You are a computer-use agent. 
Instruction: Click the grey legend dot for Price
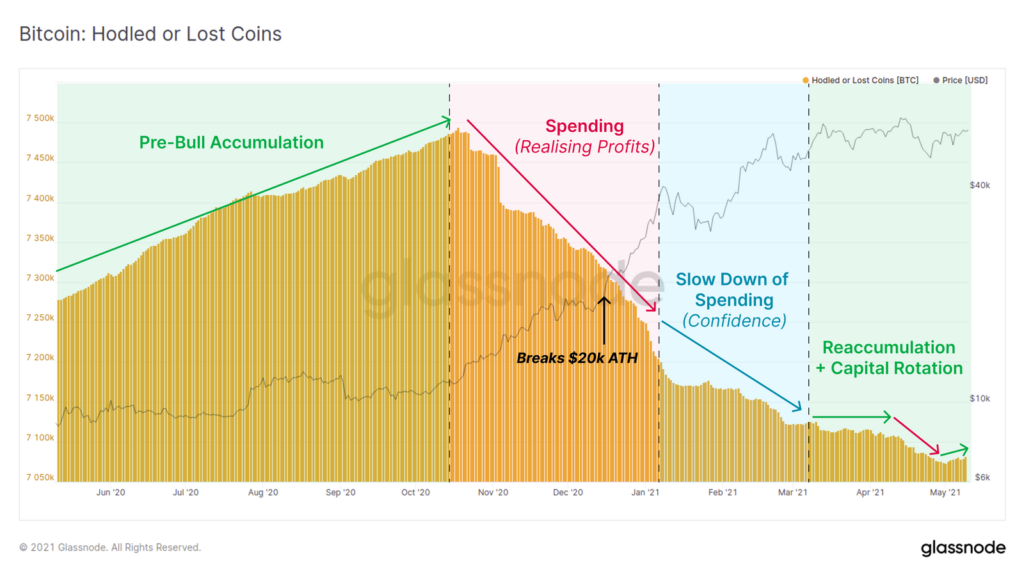click(936, 80)
